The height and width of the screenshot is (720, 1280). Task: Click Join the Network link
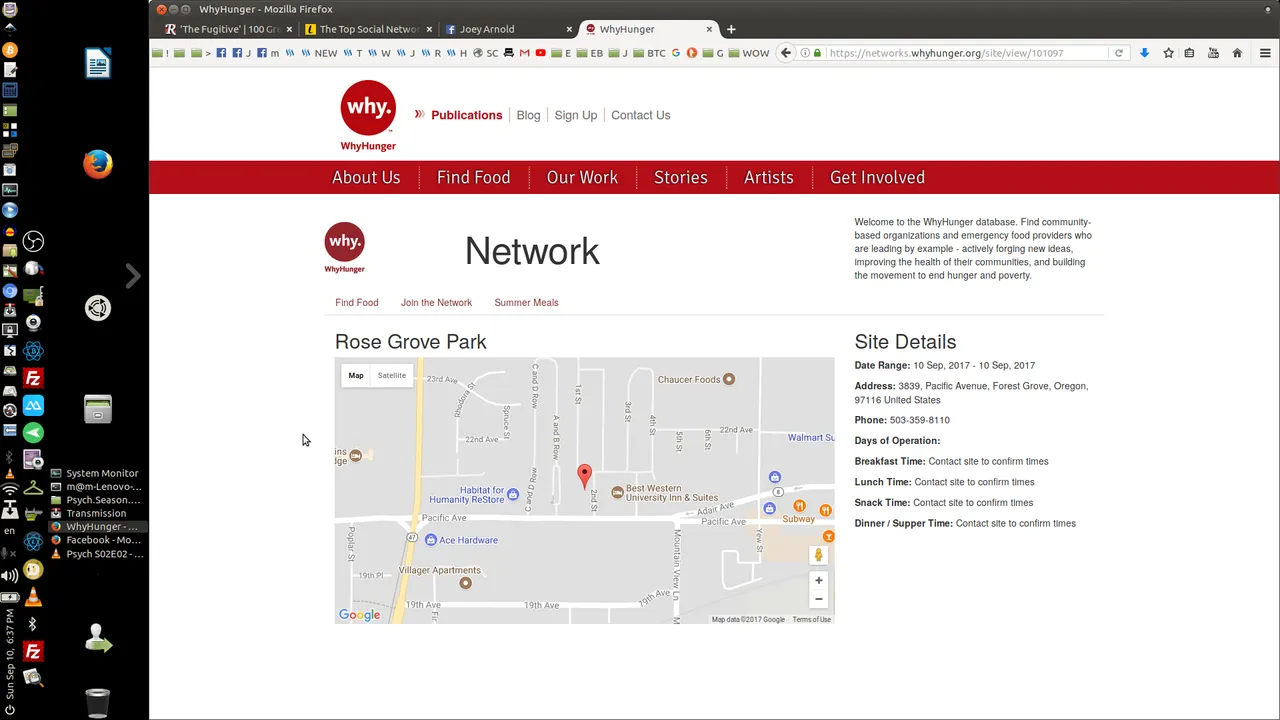[436, 302]
